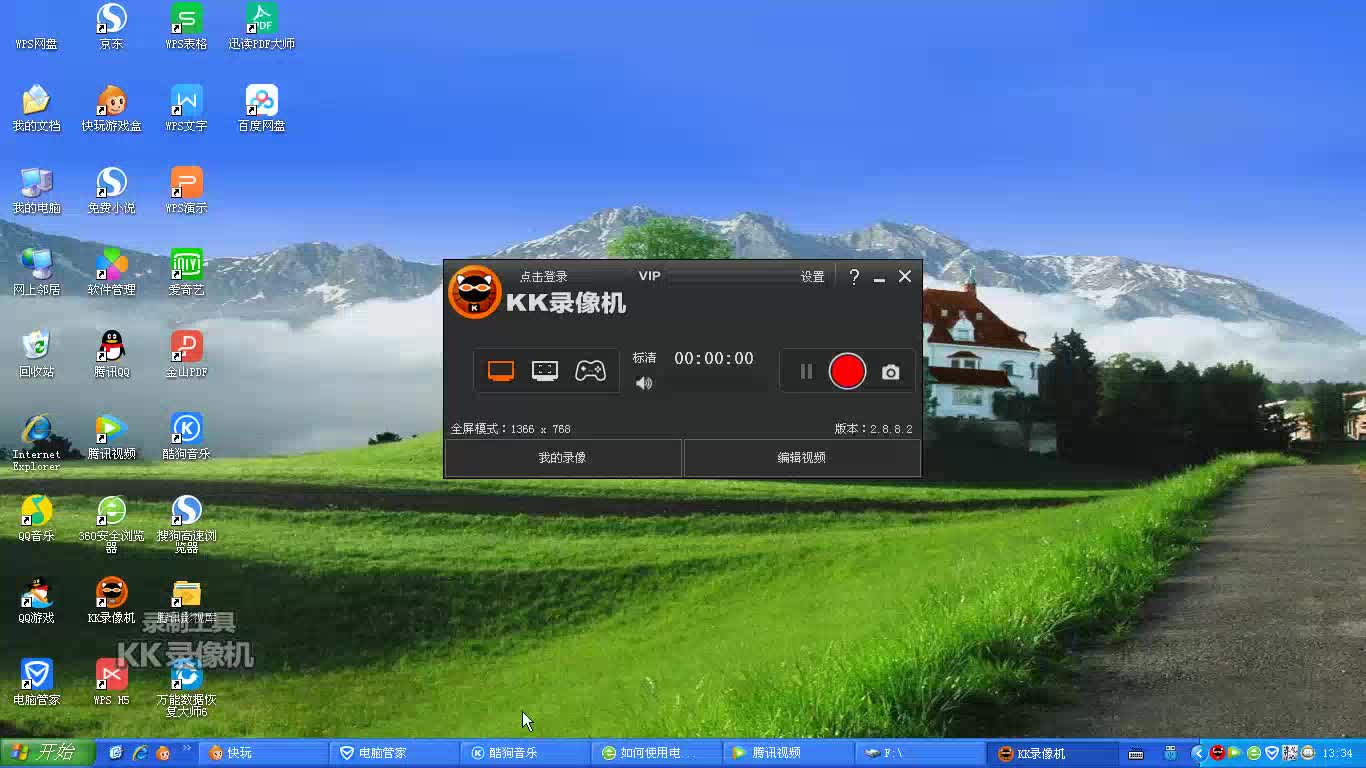Select 搜狗高速浏览器 desktop icon

pyautogui.click(x=186, y=523)
